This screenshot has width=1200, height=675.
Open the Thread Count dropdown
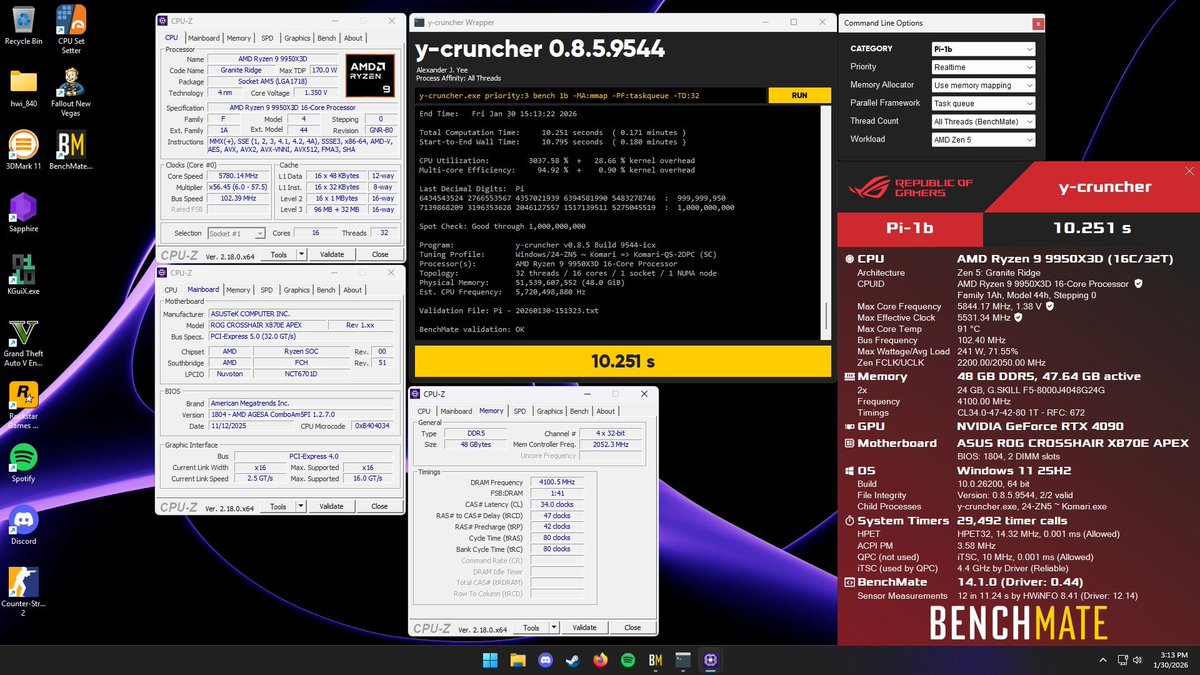[983, 121]
